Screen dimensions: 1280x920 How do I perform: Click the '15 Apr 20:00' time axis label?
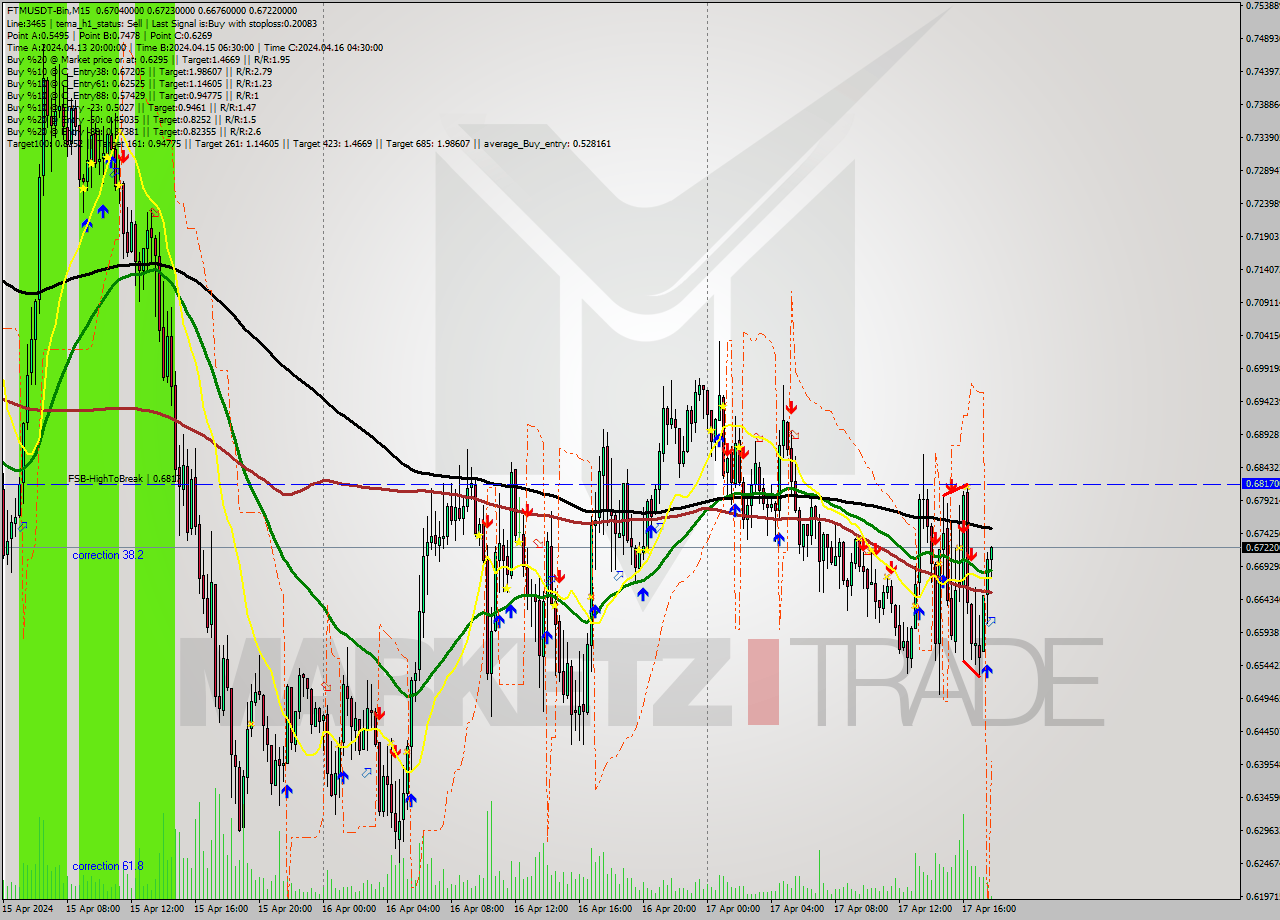click(285, 909)
